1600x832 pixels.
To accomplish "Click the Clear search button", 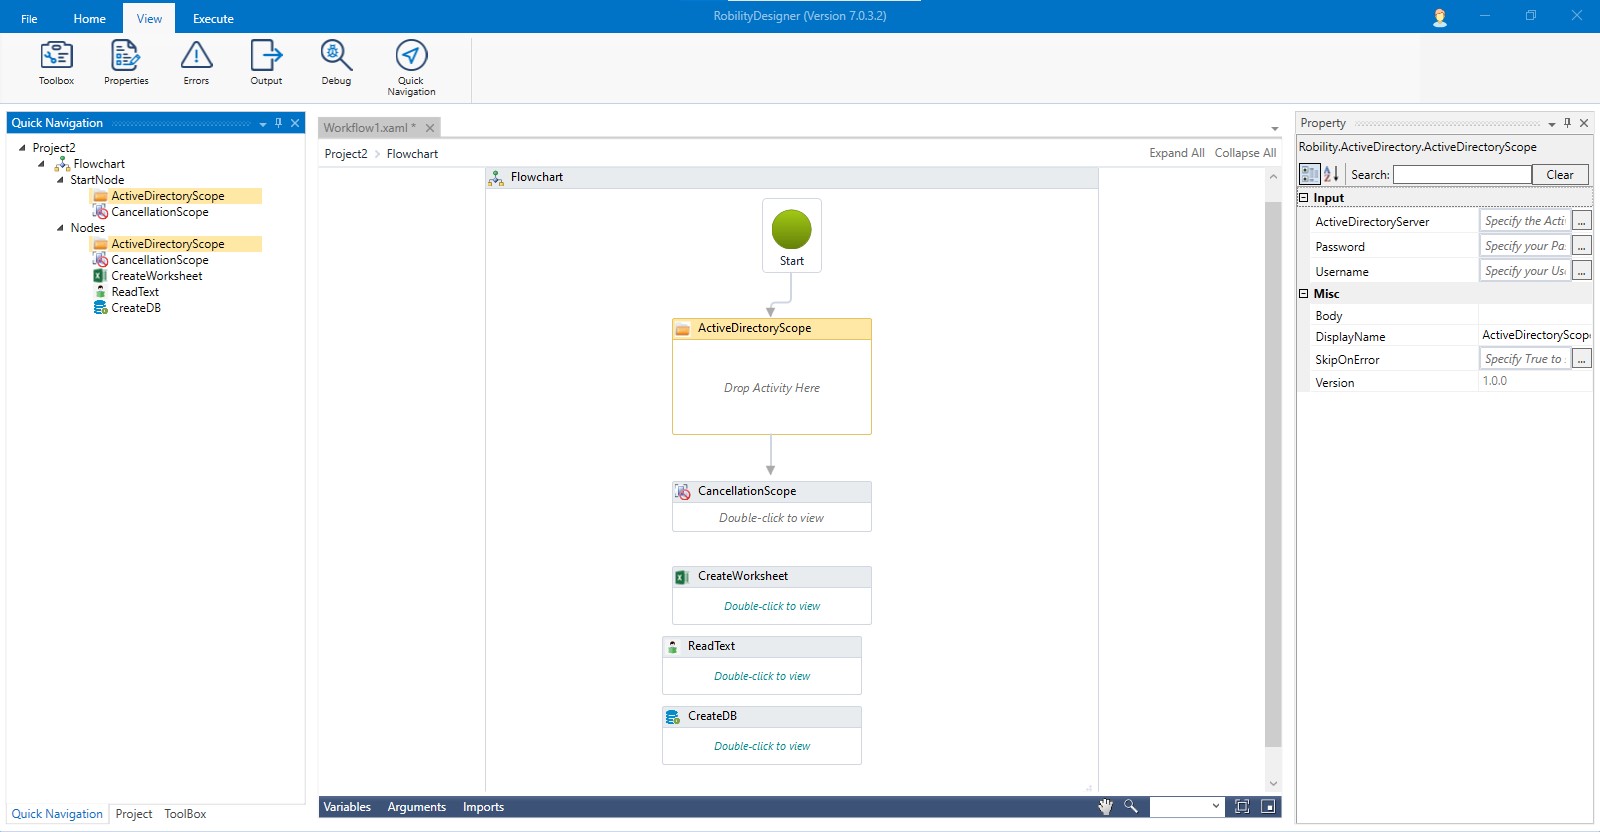I will 1559,175.
